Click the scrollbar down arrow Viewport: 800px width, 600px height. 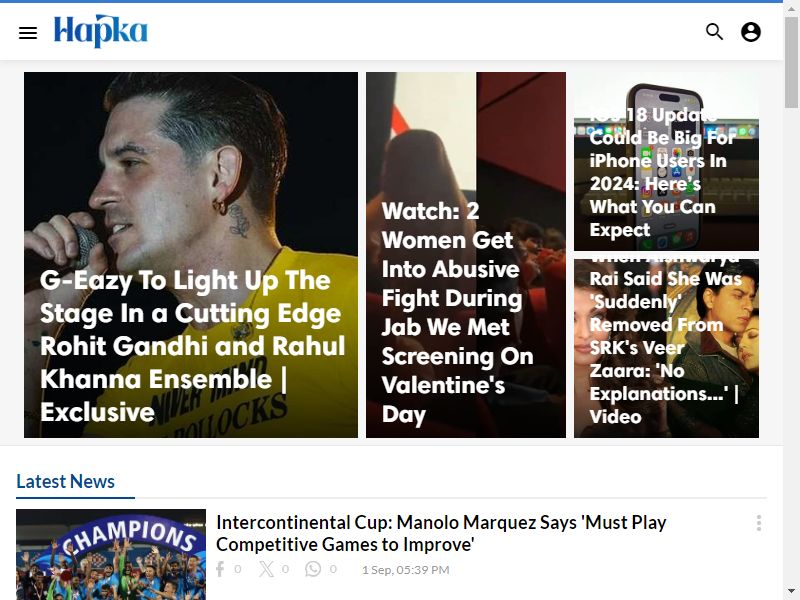click(x=791, y=593)
